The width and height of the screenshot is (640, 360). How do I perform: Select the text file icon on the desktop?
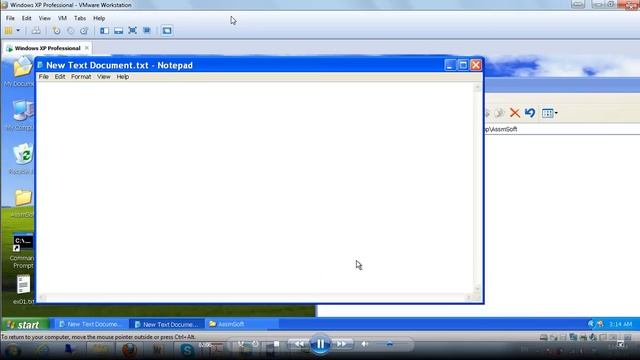point(23,290)
